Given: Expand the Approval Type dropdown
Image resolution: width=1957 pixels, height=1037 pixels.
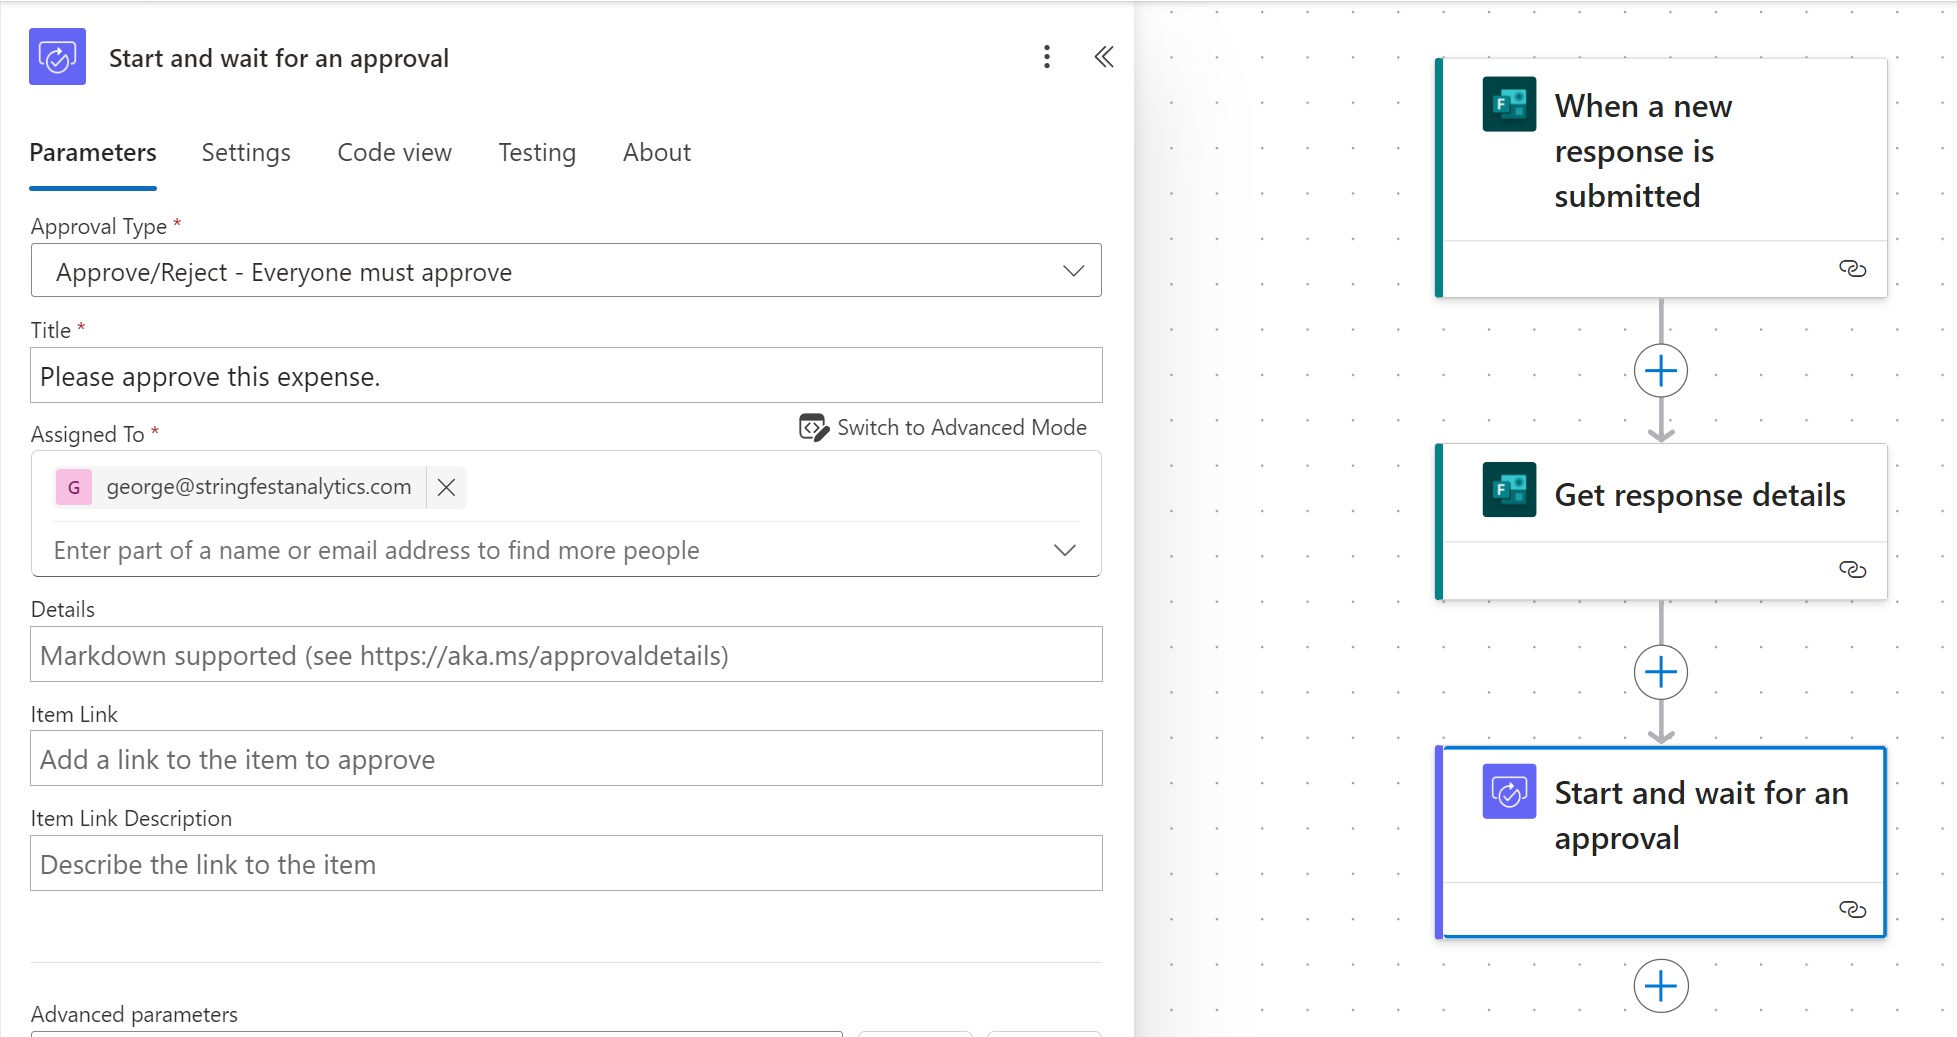Looking at the screenshot, I should coord(1073,271).
